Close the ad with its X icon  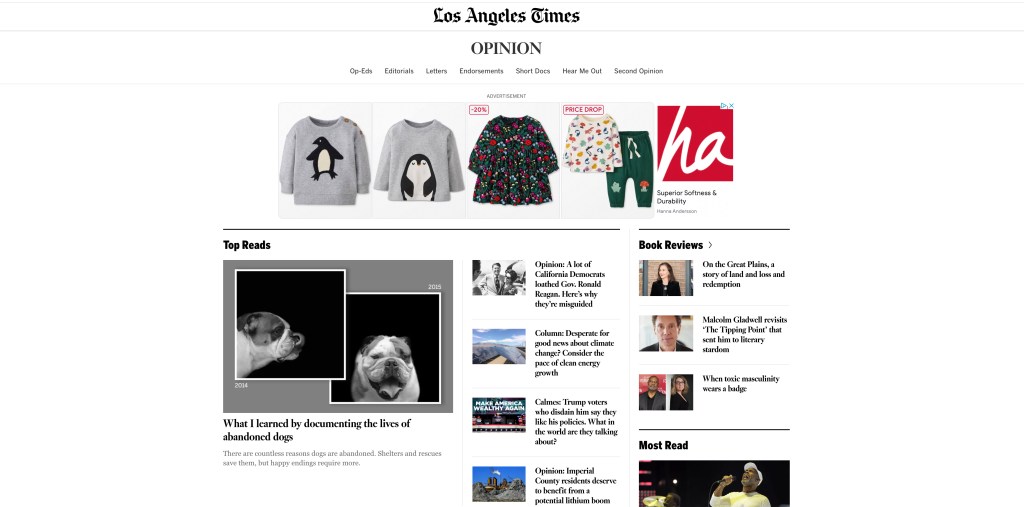tap(731, 105)
